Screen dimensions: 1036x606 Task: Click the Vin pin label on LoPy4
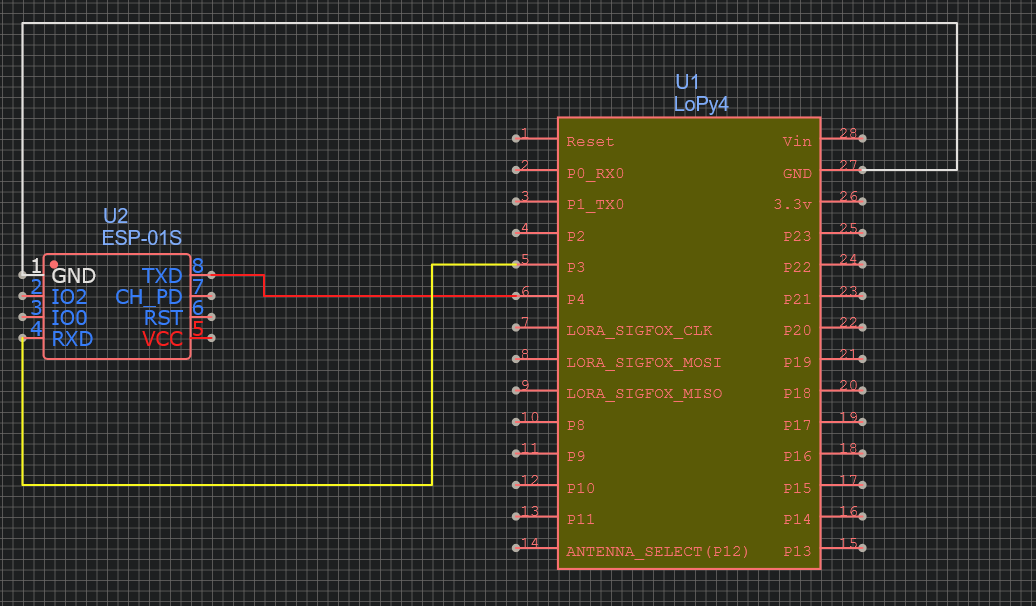(797, 141)
